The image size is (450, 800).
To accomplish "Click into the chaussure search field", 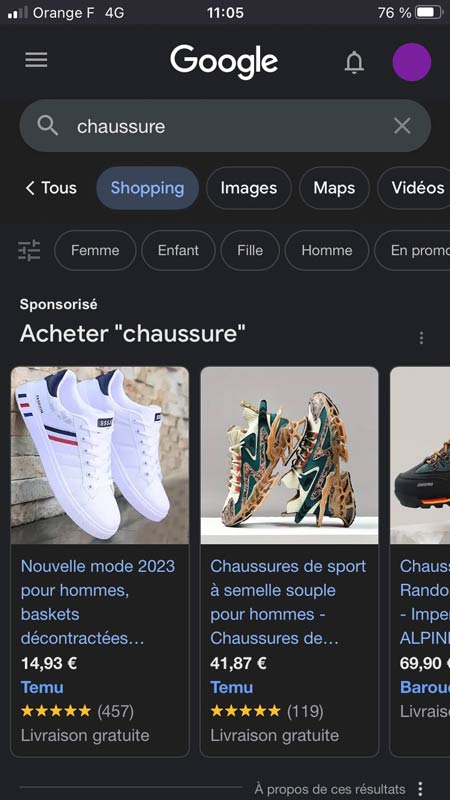I will click(x=225, y=126).
